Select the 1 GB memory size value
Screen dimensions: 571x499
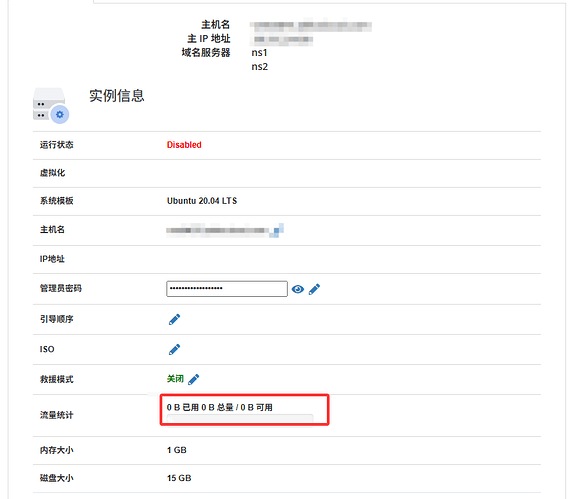point(177,450)
